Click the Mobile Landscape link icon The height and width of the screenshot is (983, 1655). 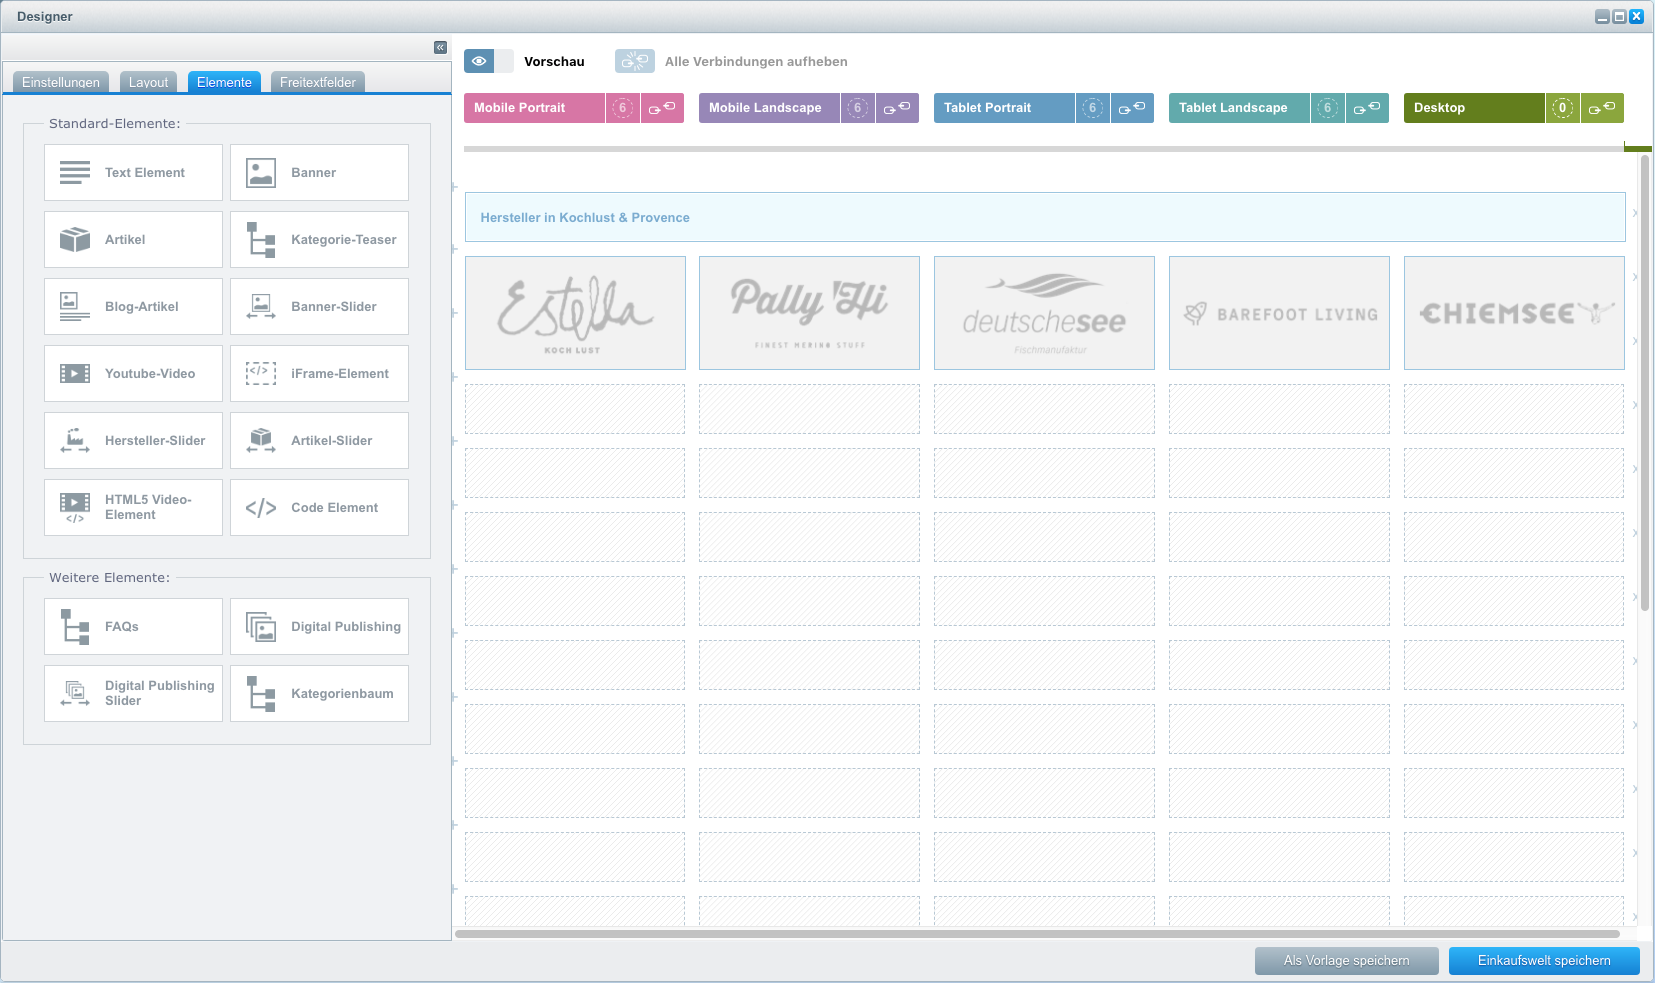[897, 108]
